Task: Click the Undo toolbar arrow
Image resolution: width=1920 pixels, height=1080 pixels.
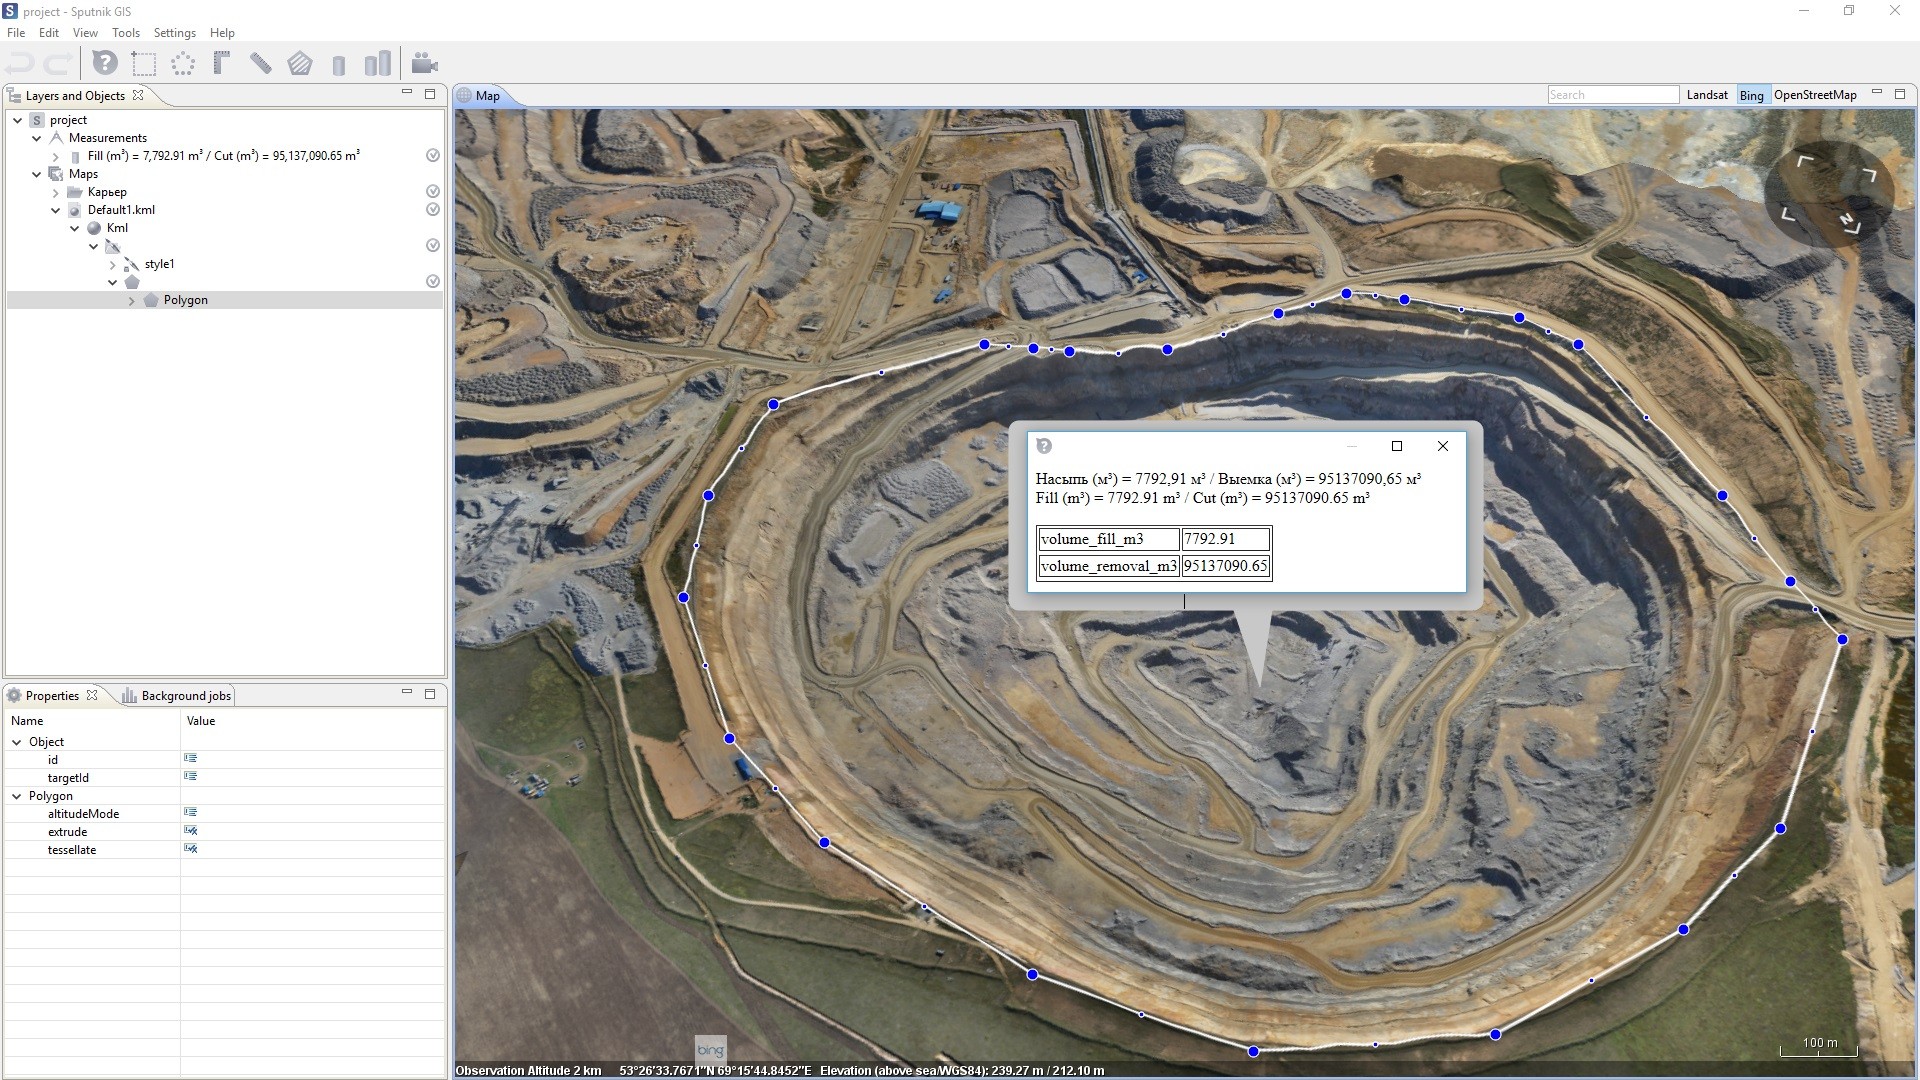Action: [x=20, y=65]
